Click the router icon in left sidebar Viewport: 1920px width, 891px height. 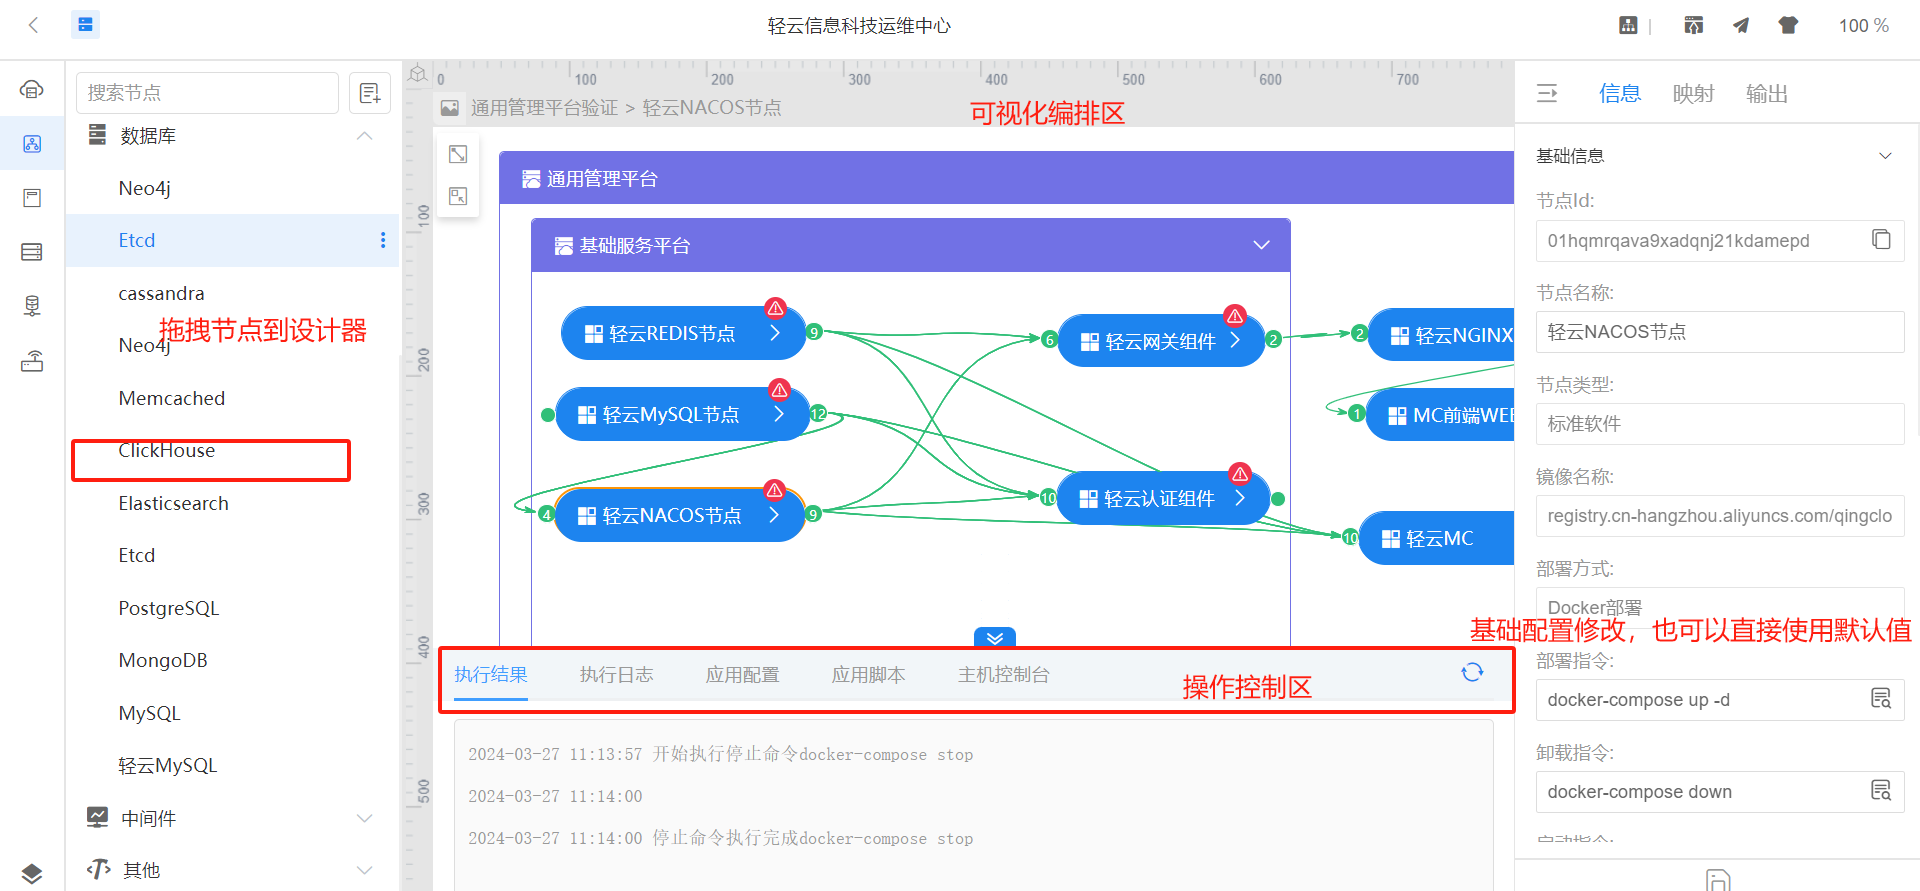pos(32,361)
